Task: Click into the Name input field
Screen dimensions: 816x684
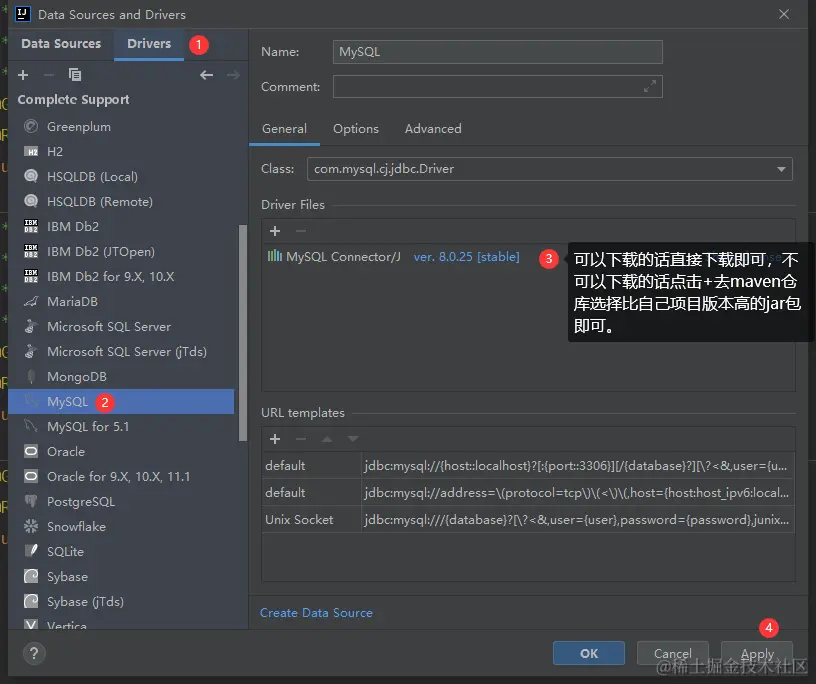Action: (x=498, y=52)
